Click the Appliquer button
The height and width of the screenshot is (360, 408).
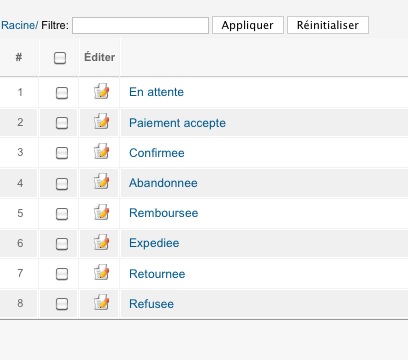click(248, 25)
